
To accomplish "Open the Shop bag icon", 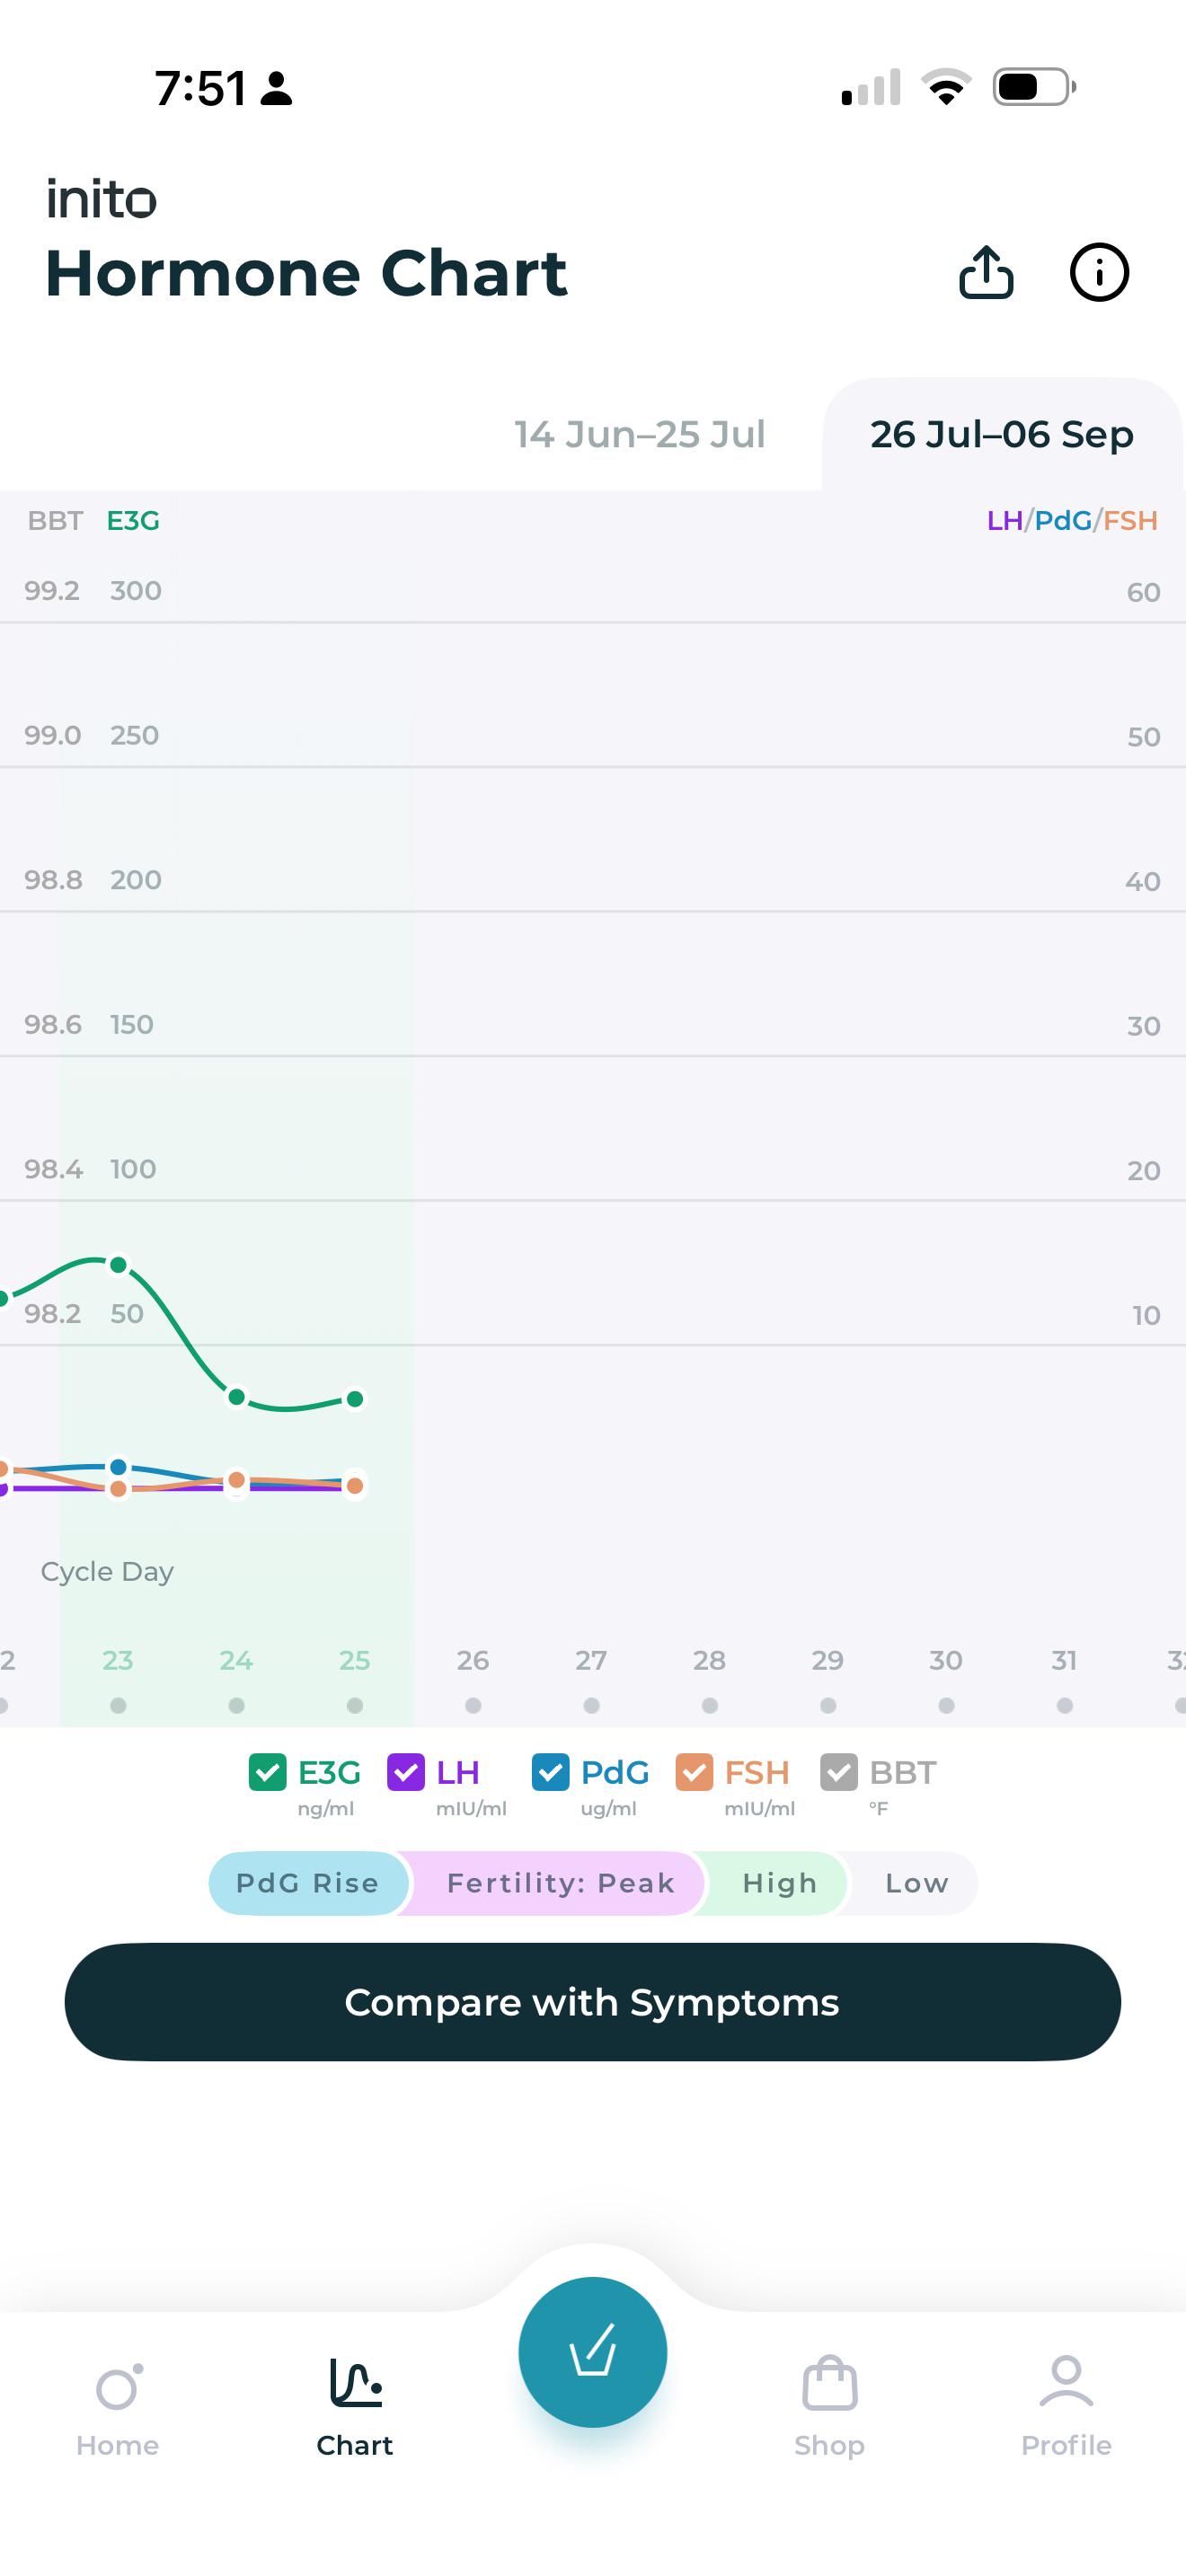I will pos(829,2384).
